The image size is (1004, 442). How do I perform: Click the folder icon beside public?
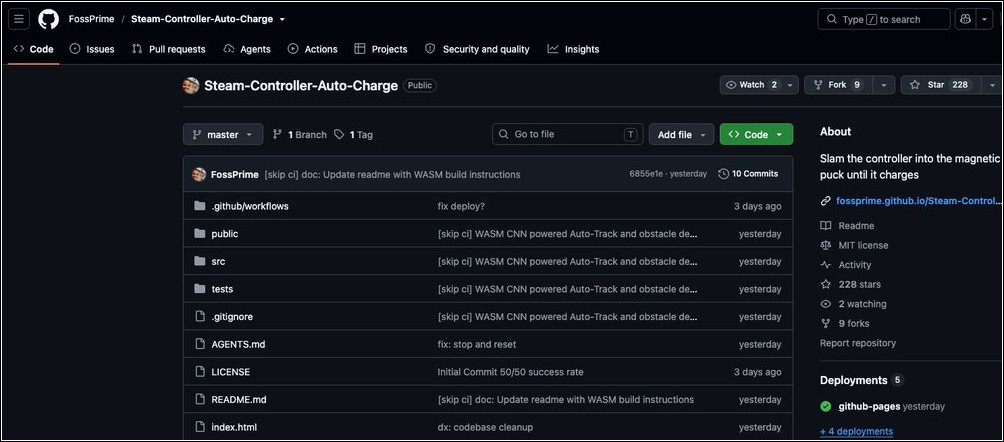click(x=200, y=234)
